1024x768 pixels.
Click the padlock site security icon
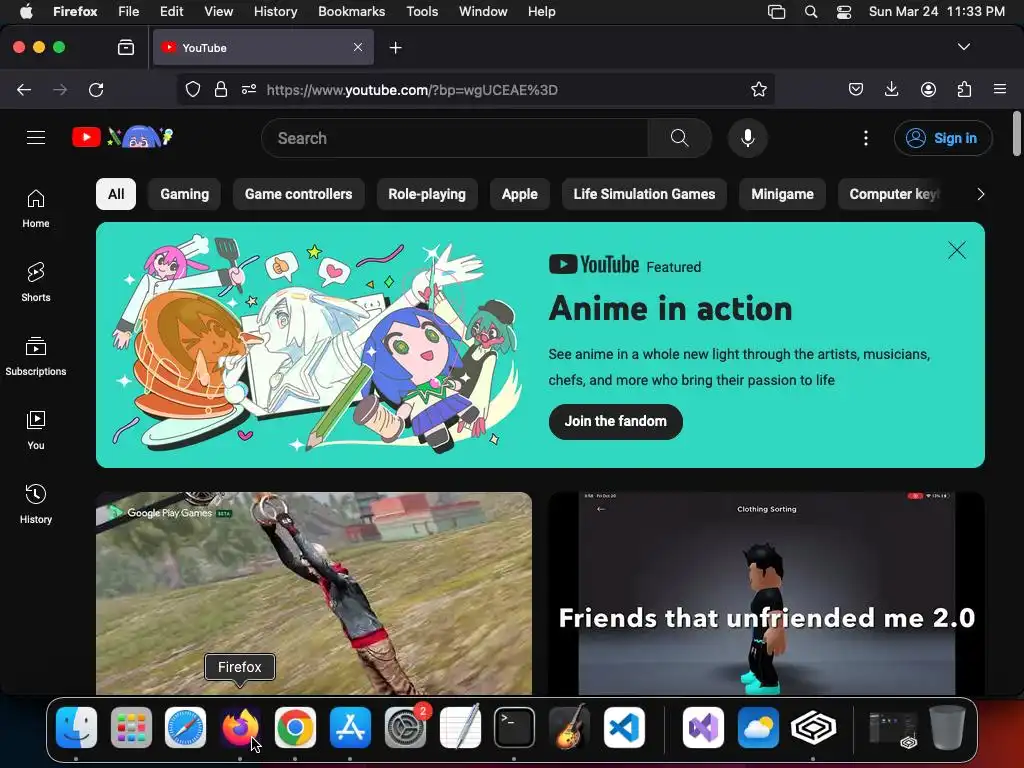(x=221, y=89)
